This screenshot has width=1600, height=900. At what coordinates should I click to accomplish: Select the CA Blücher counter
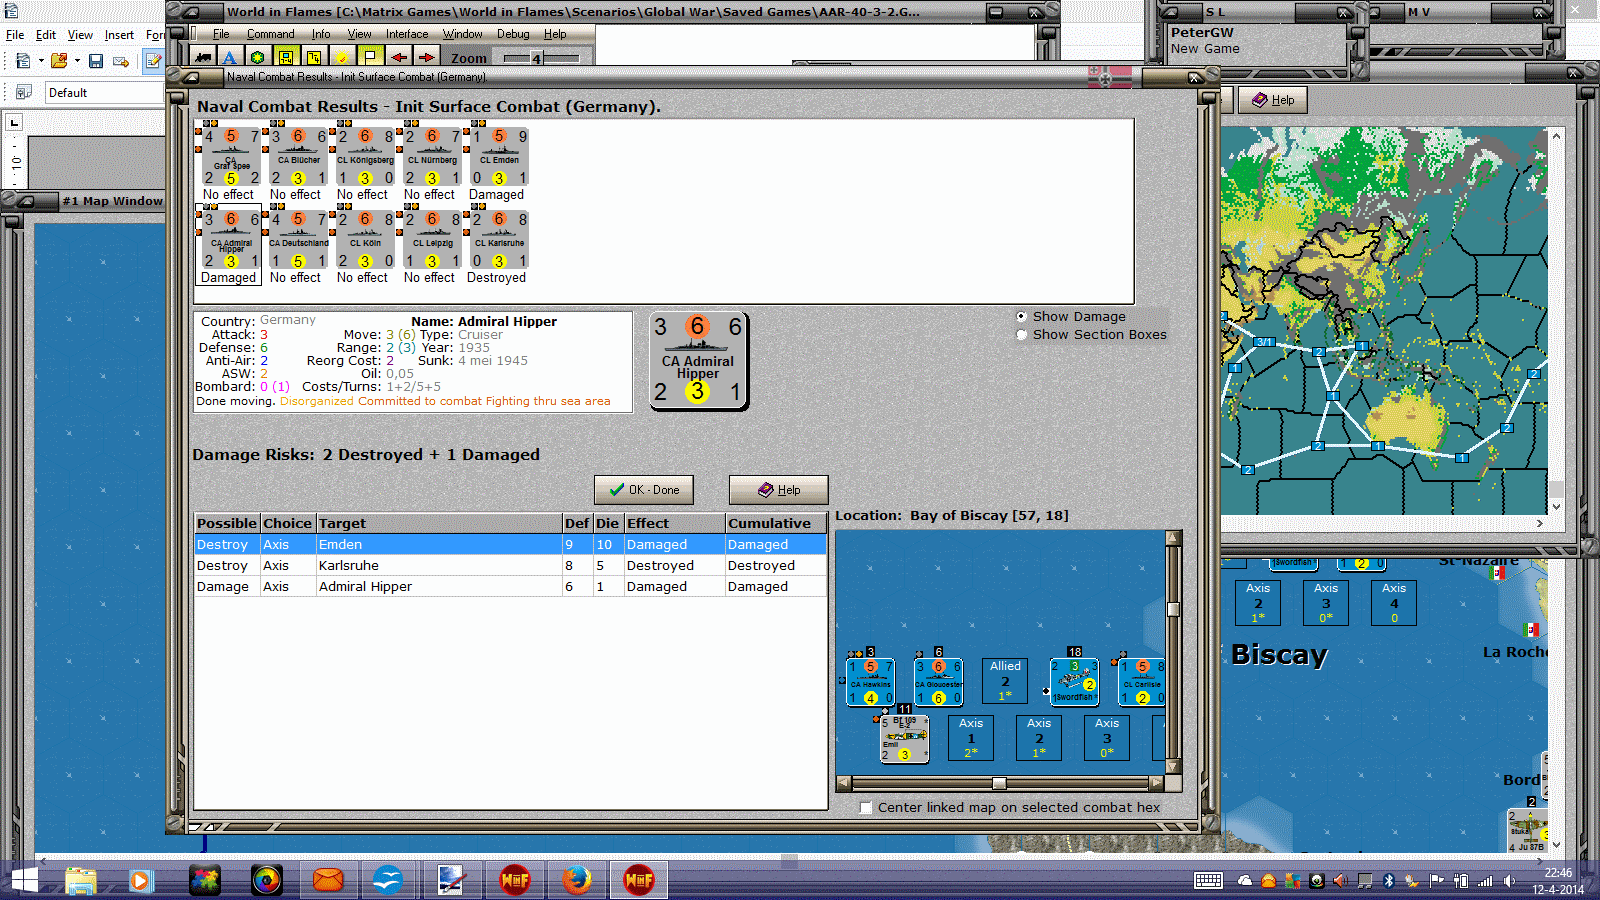point(298,157)
